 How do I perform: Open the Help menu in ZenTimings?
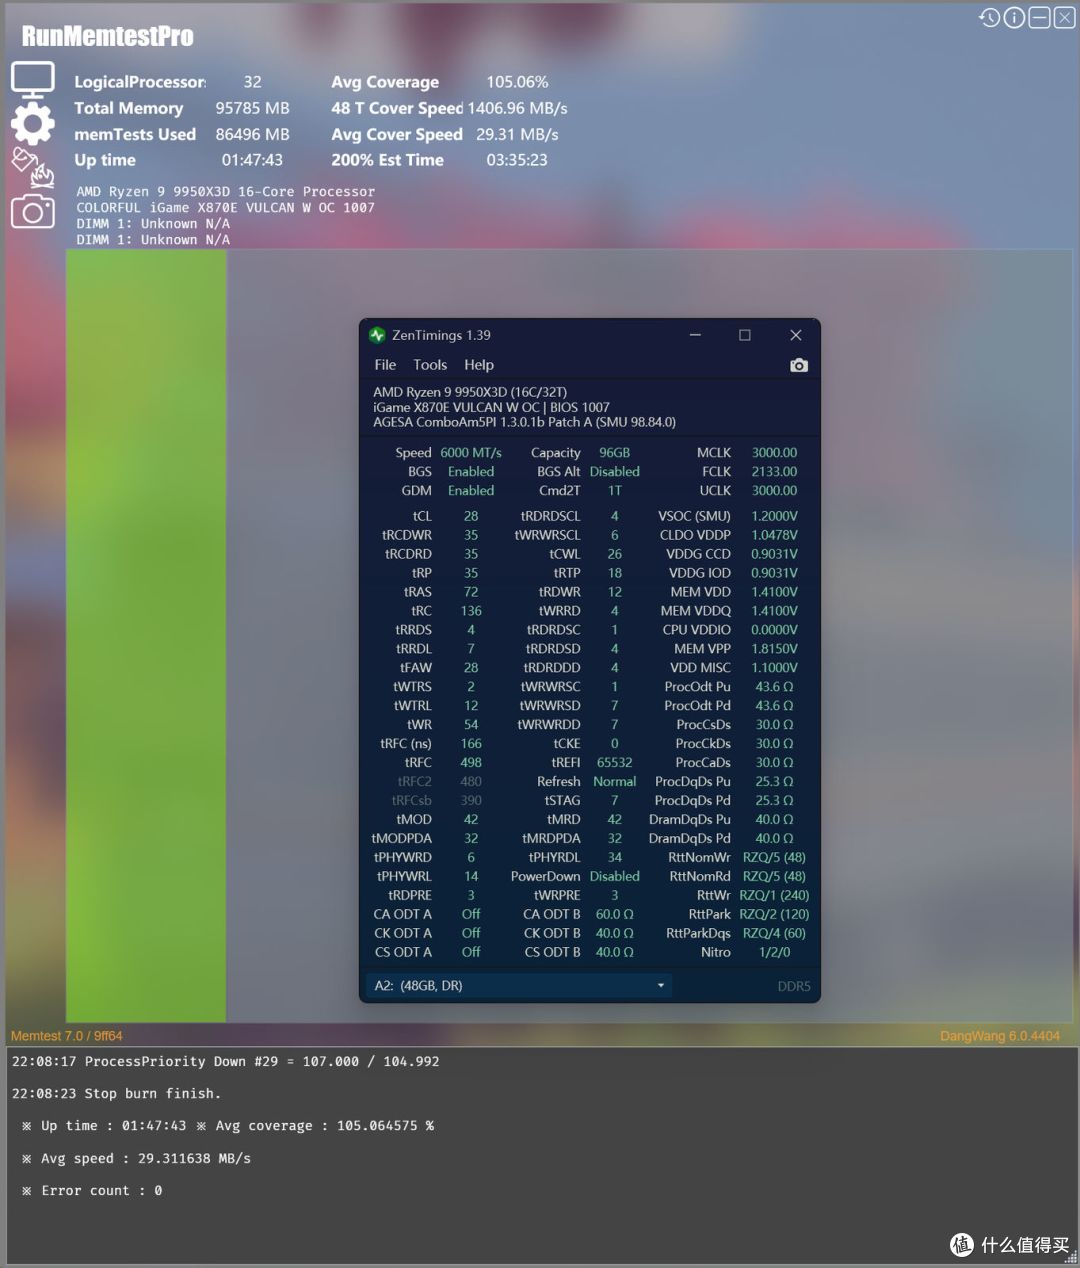(x=479, y=365)
